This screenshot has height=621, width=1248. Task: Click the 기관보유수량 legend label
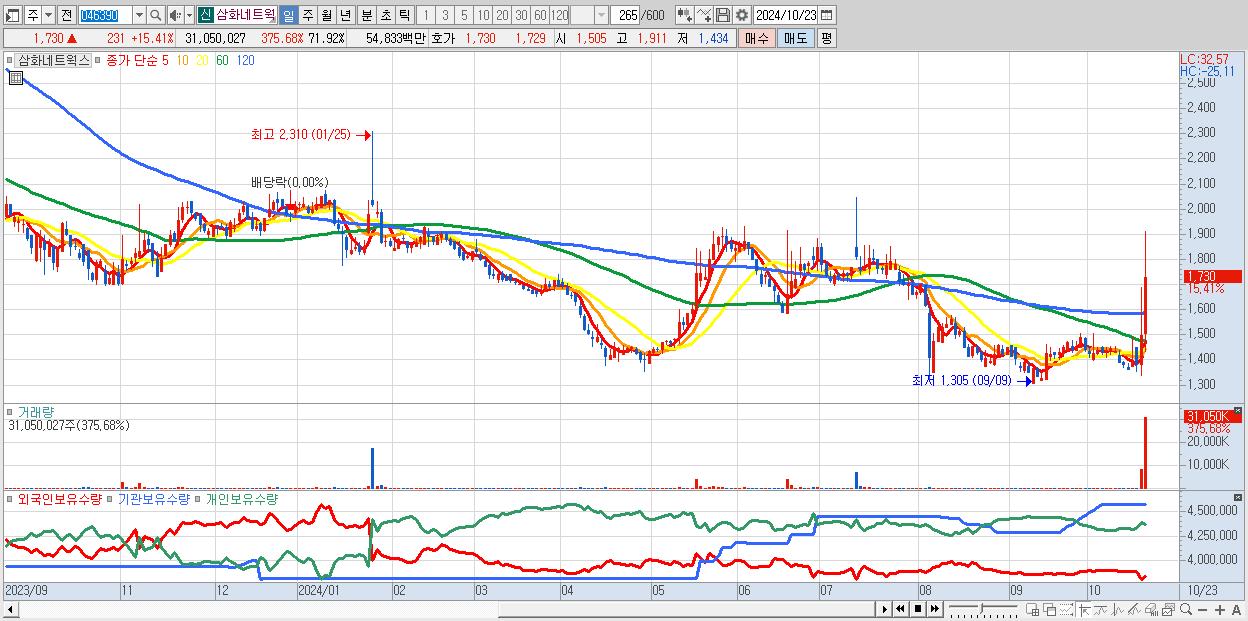(x=153, y=498)
